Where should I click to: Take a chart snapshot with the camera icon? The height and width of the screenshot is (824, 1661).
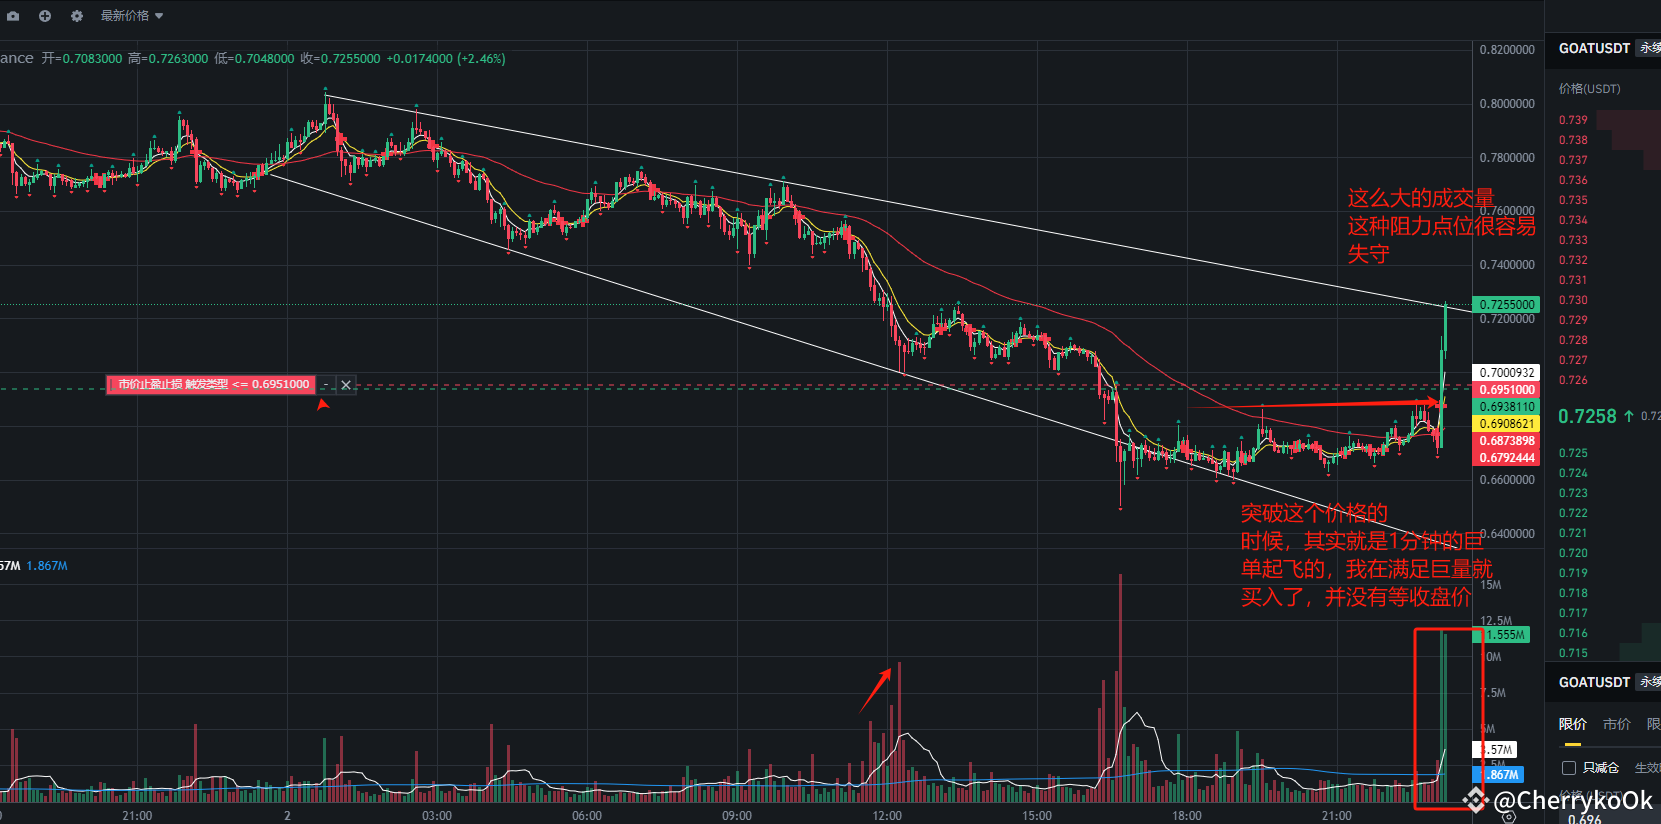click(x=13, y=16)
